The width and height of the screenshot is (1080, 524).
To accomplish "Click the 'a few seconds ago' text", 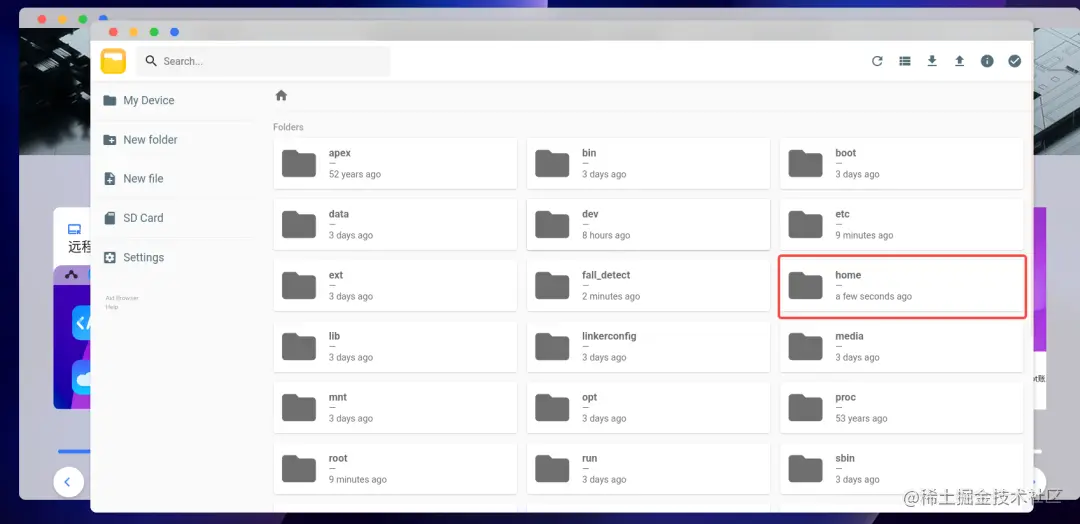I will 873,297.
